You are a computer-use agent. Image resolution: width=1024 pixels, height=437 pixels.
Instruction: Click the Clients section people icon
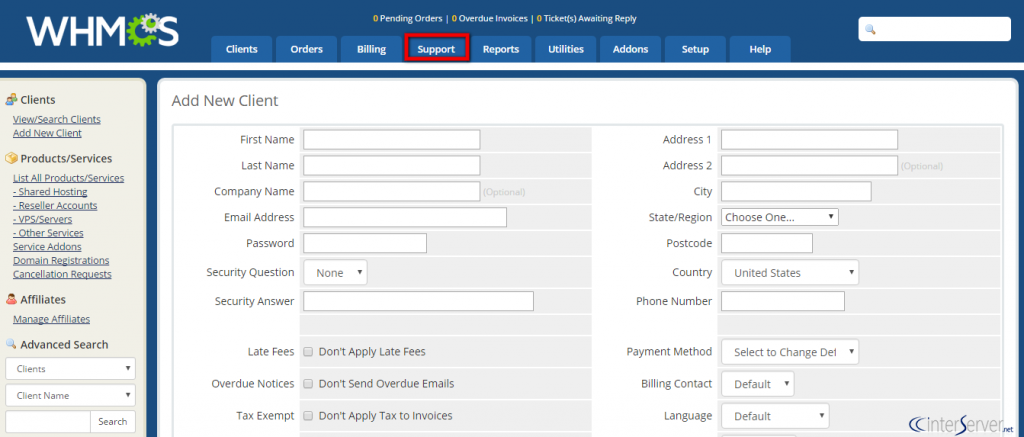point(11,99)
